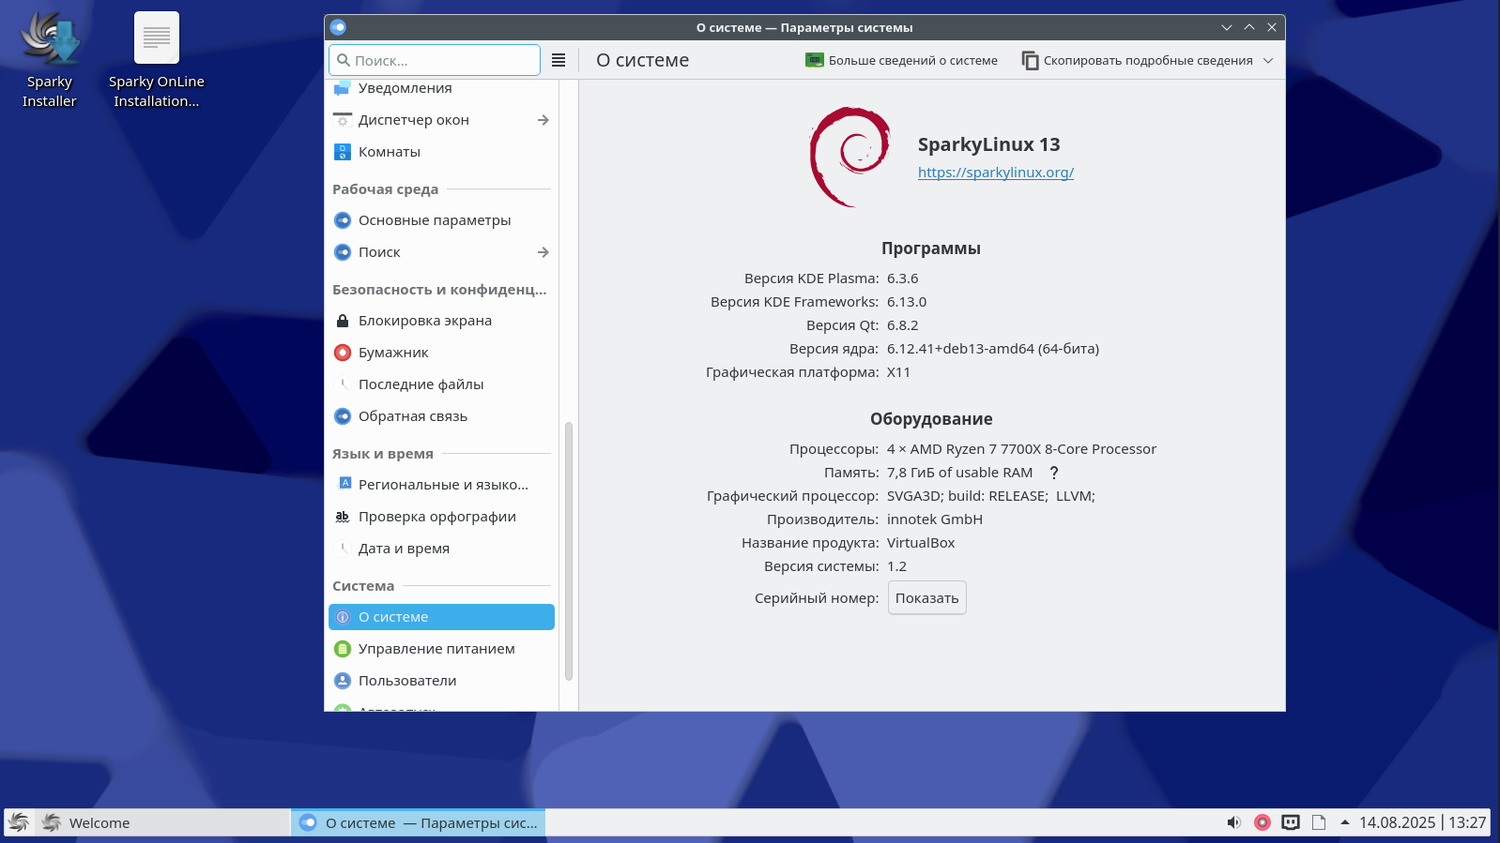Open Комнаты (Activities) settings icon
The image size is (1500, 843).
342,152
